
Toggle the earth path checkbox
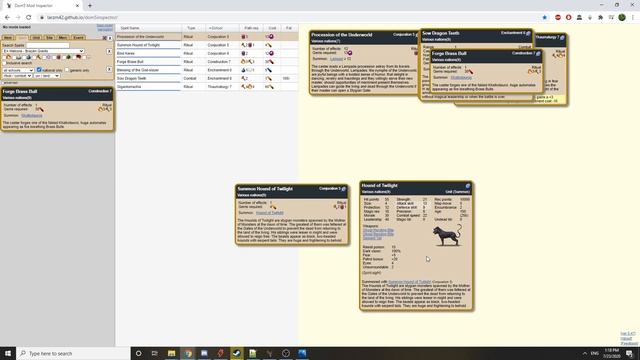[x=34, y=57]
